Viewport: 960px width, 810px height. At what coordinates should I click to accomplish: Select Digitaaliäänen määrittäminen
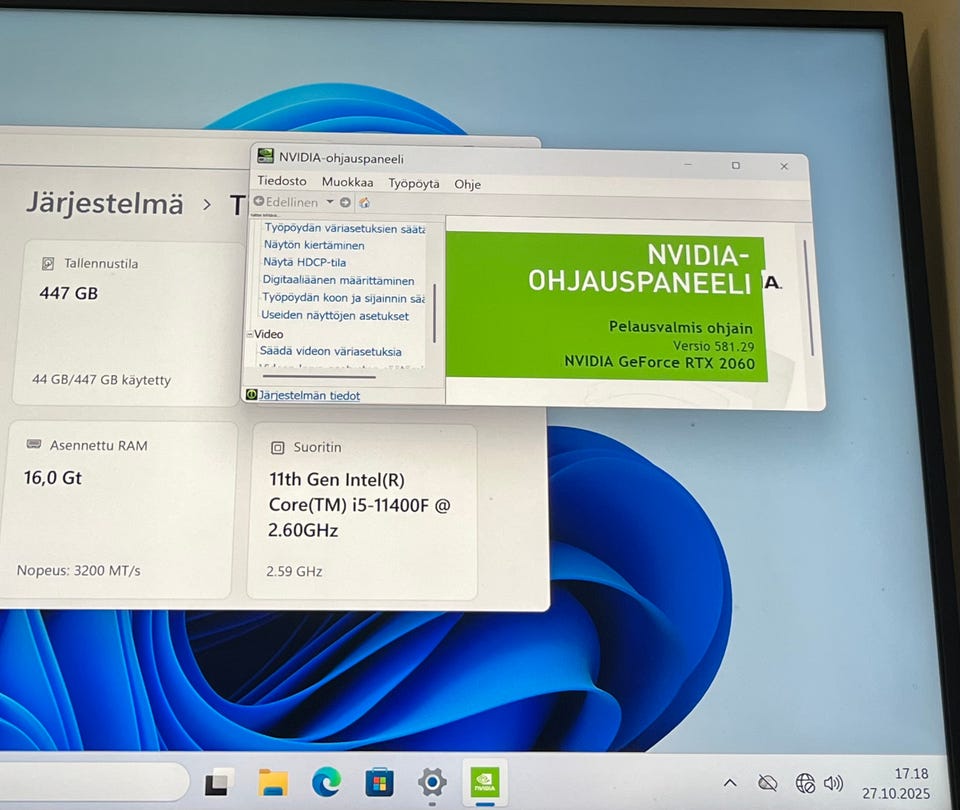[x=338, y=280]
